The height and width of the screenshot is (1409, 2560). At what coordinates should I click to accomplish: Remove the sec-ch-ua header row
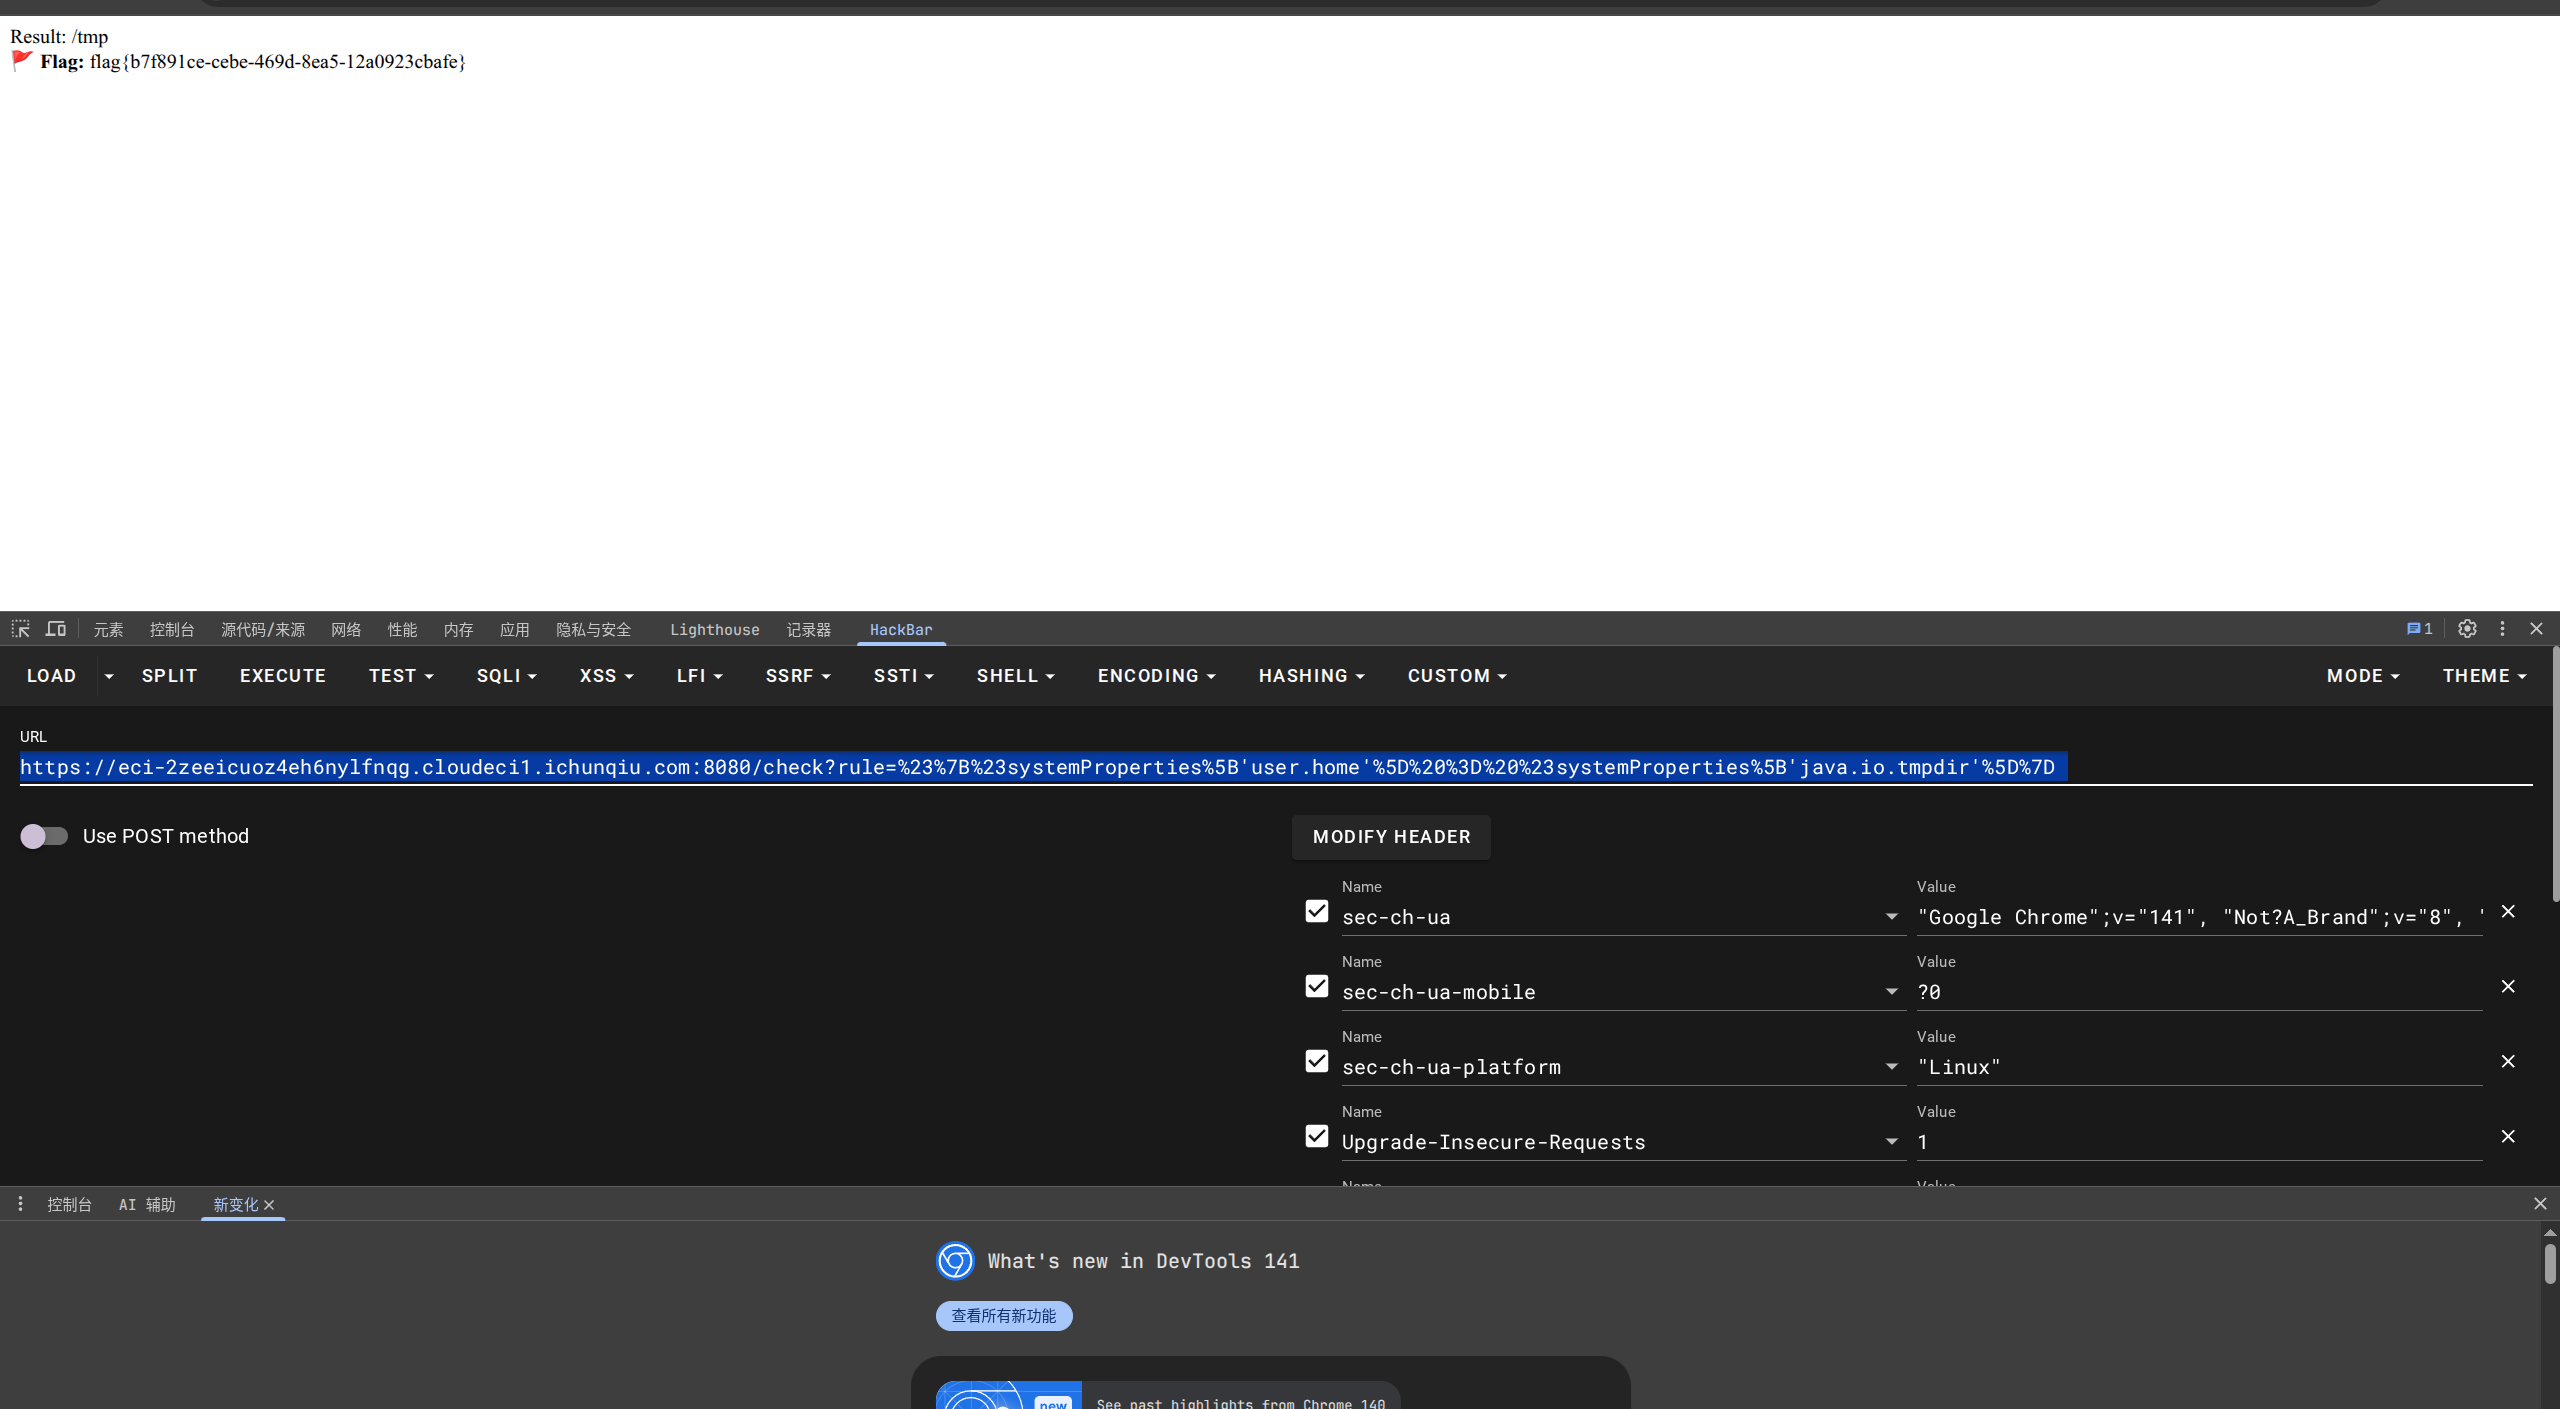[x=2508, y=911]
